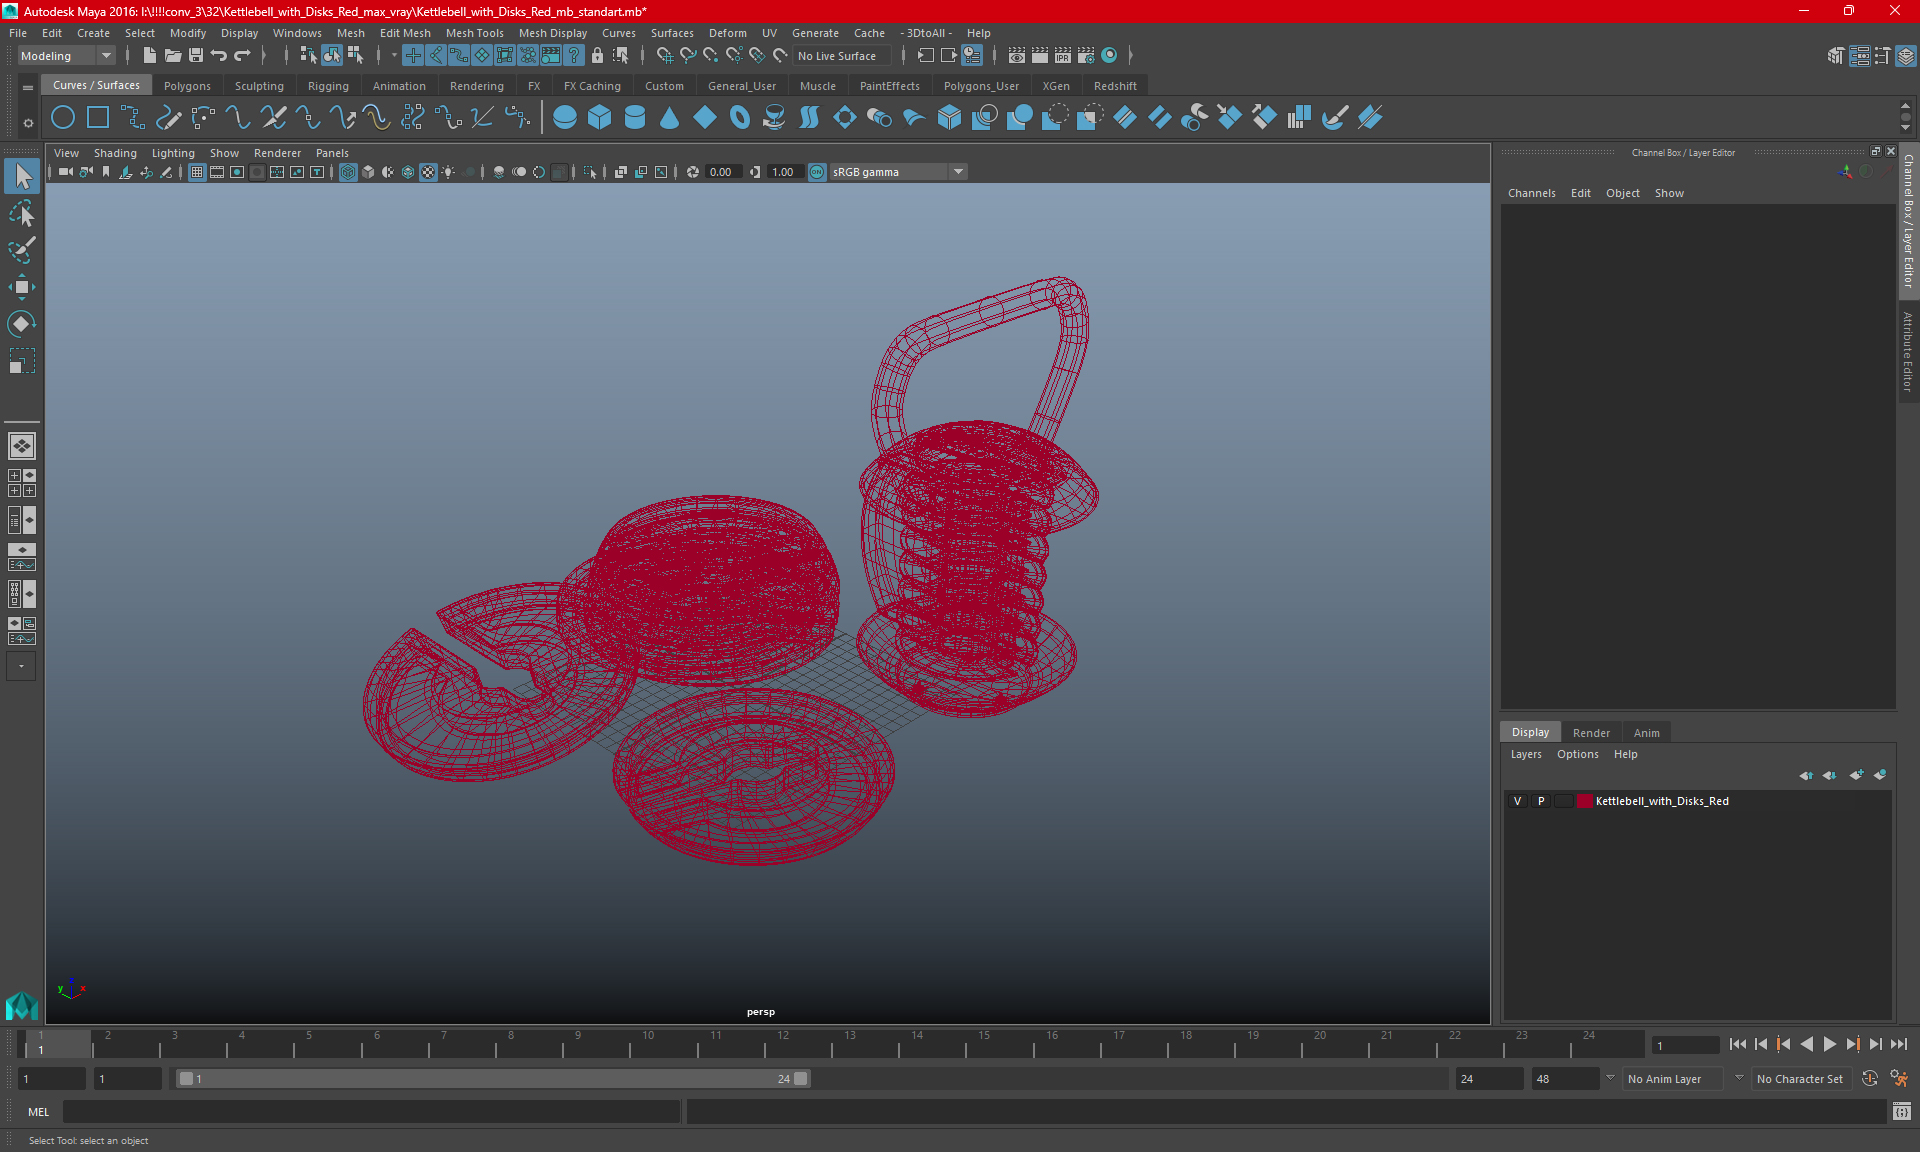Select the NURBS circle icon on shelf
Image resolution: width=1920 pixels, height=1152 pixels.
[x=63, y=118]
